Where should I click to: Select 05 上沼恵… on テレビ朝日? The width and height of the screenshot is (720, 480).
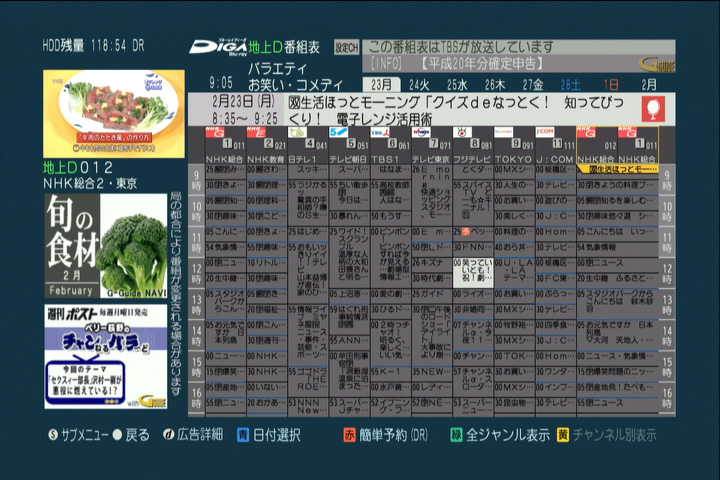tap(349, 294)
